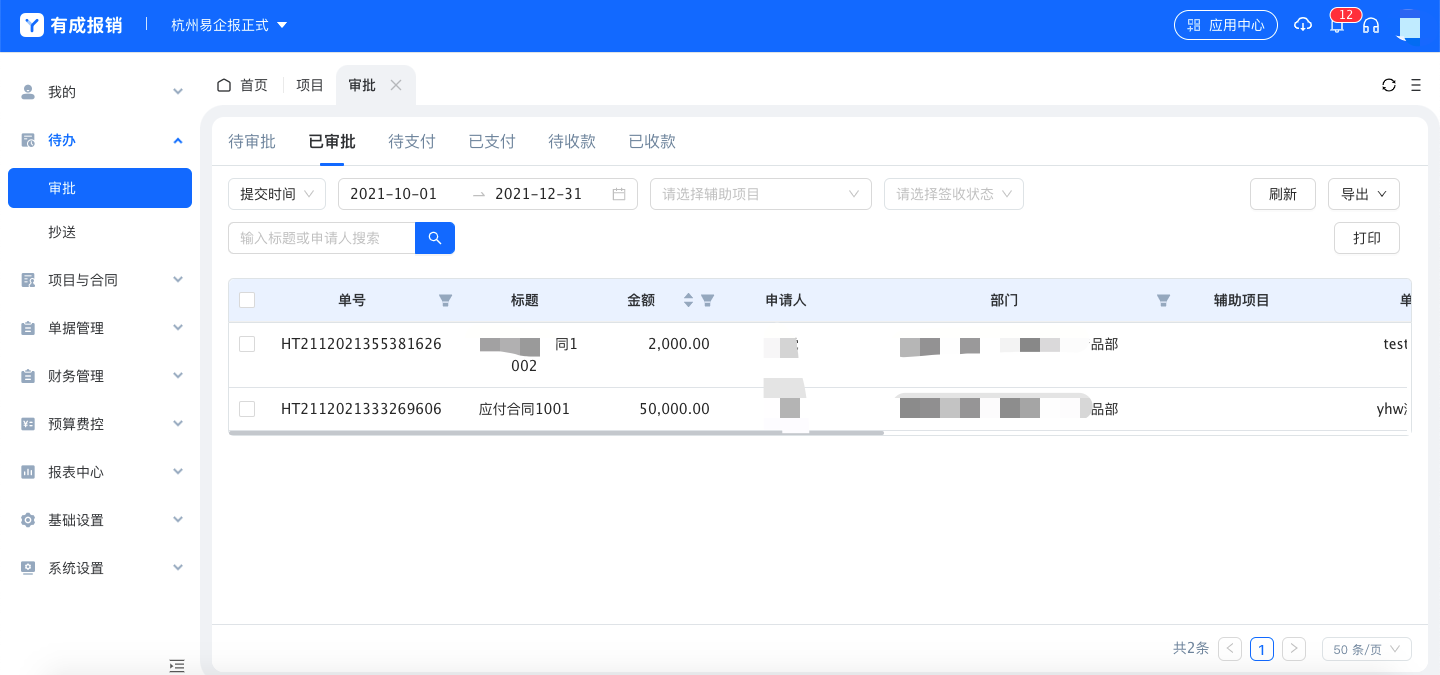Viewport: 1440px width, 675px height.
Task: Click the 基础设置 gear icon
Action: pos(28,520)
